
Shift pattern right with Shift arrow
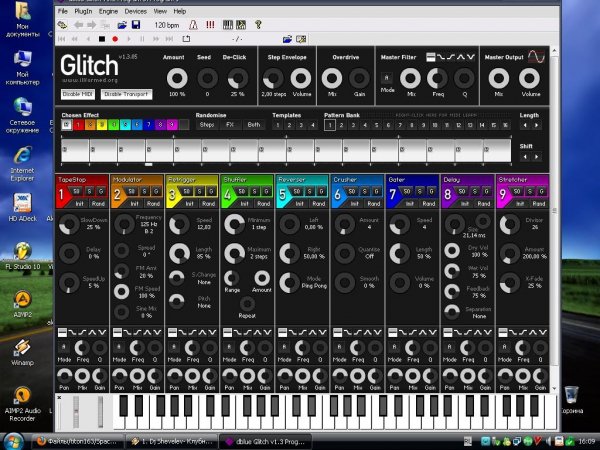click(x=536, y=157)
